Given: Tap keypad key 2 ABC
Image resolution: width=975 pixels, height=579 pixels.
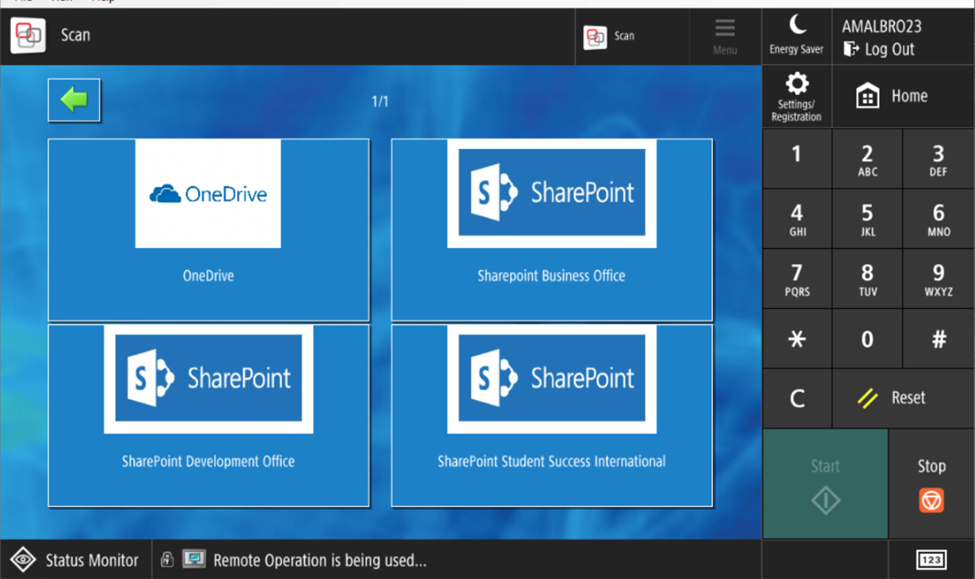Looking at the screenshot, I should 867,159.
